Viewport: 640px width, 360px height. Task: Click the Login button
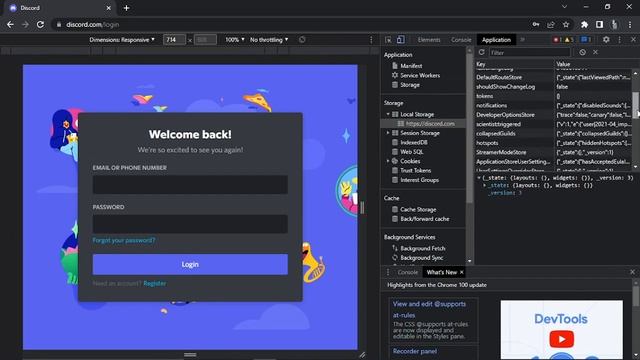190,264
